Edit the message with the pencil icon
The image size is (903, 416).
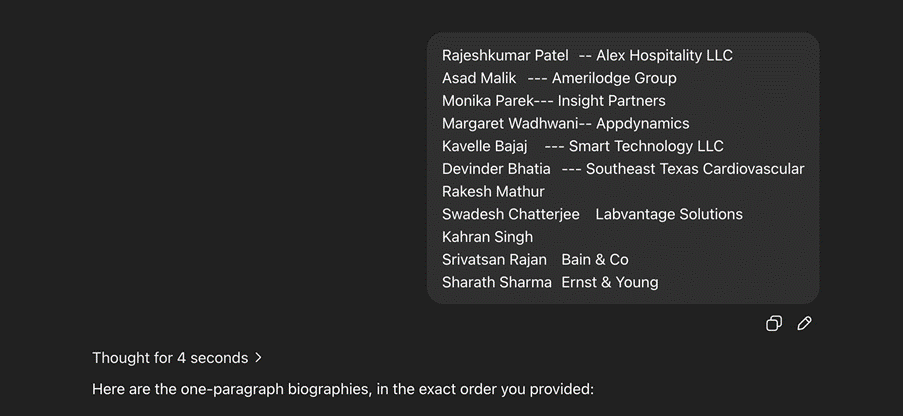click(804, 323)
